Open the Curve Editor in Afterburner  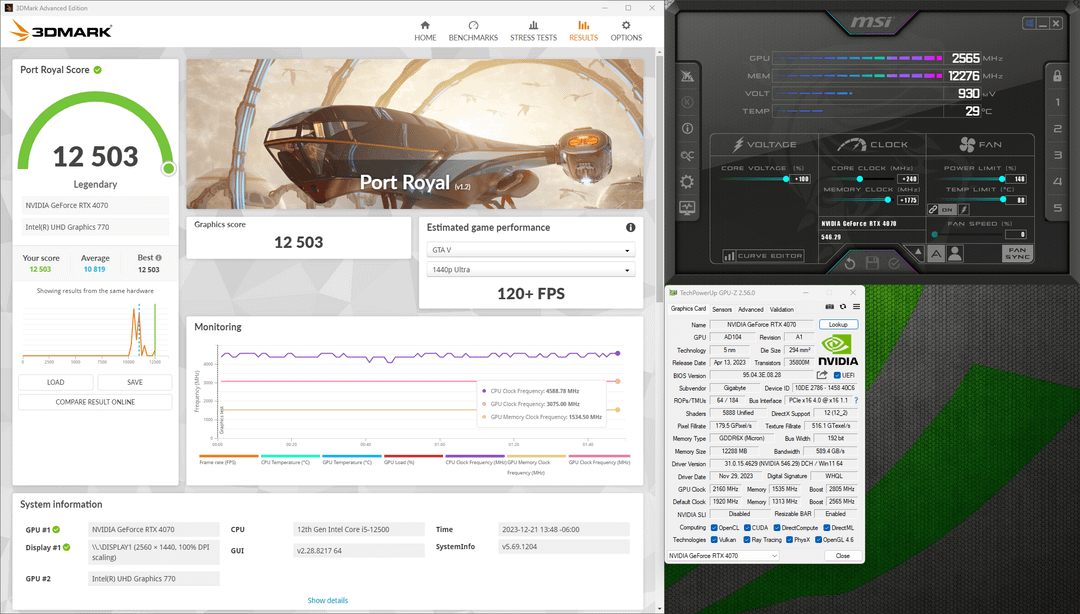click(x=763, y=256)
